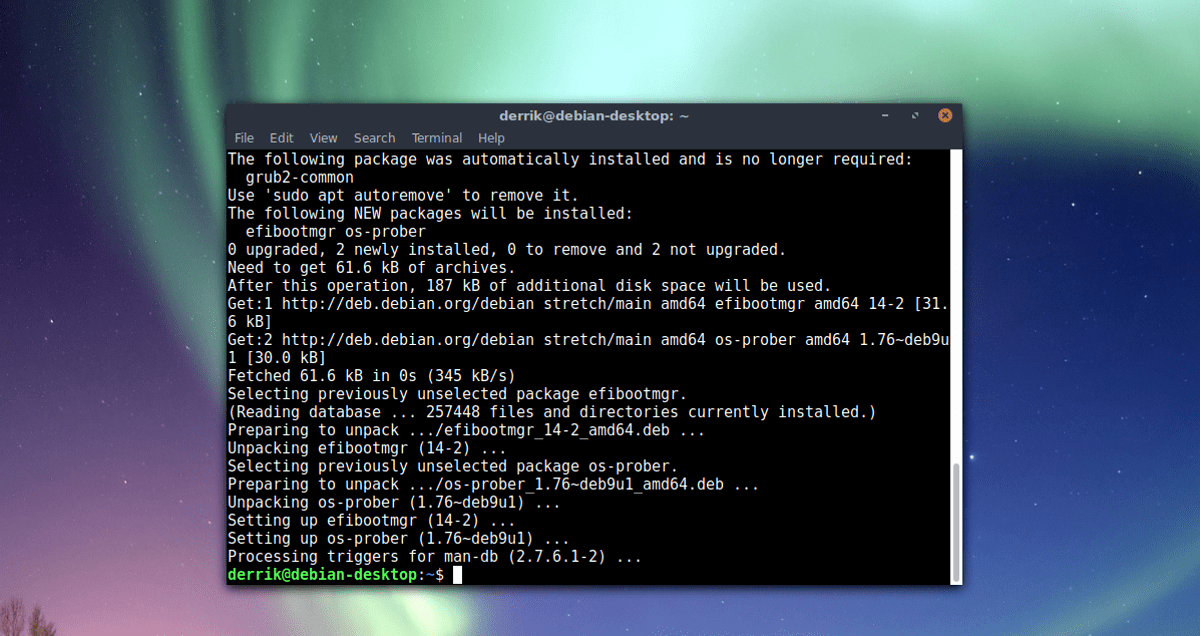Close the terminal window
The width and height of the screenshot is (1200, 636).
945,116
